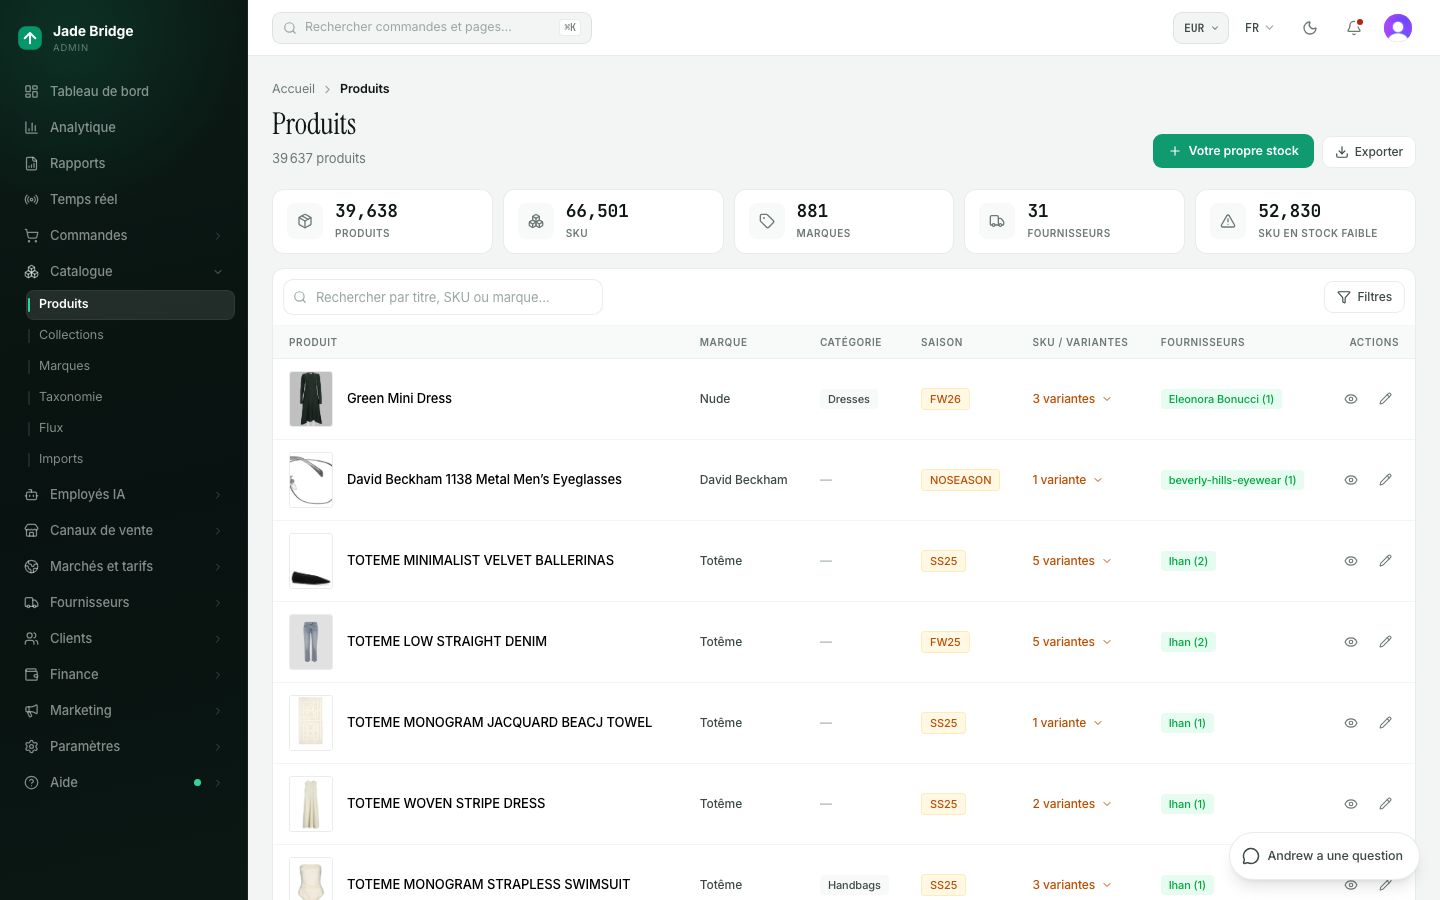This screenshot has width=1440, height=900.
Task: Open the Filtres button
Action: point(1364,297)
